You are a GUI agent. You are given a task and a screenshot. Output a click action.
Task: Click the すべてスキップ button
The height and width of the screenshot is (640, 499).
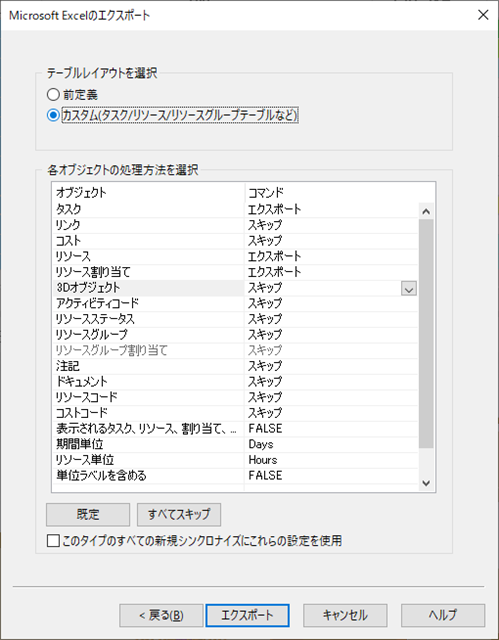[179, 514]
